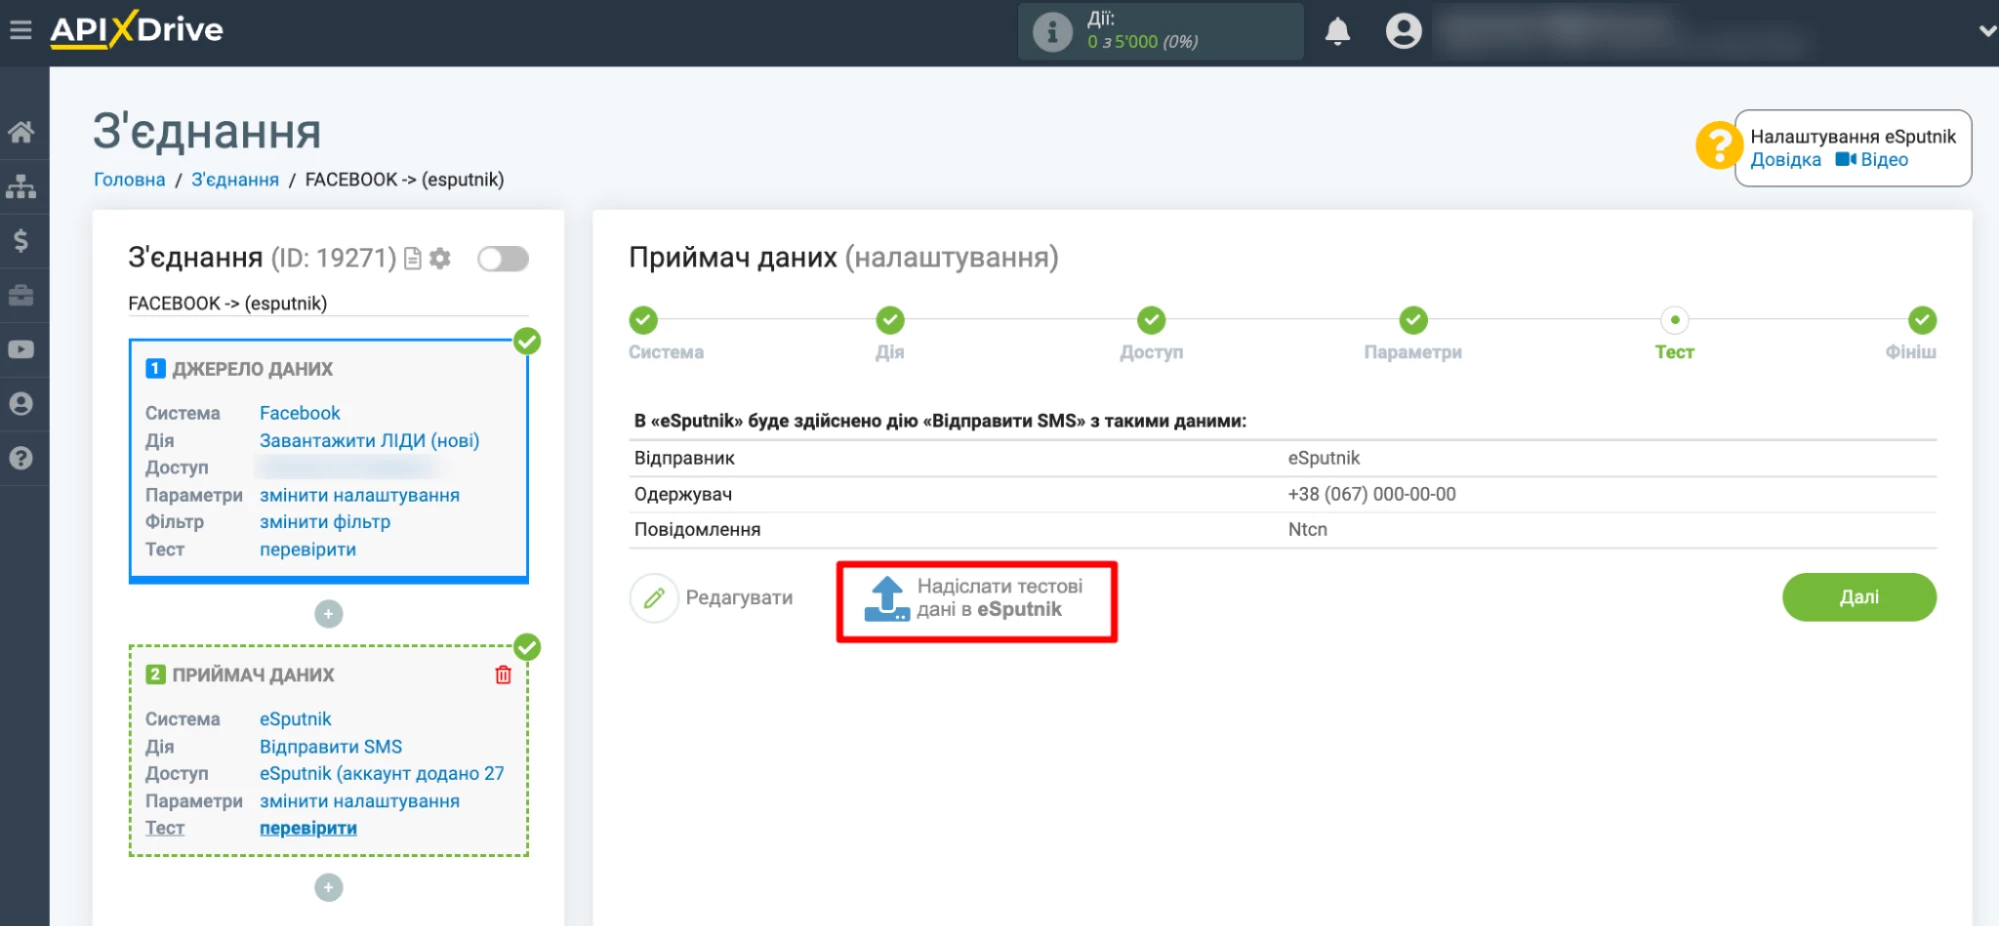The image size is (1999, 927).
Task: Open the hamburger menu
Action: 20,30
